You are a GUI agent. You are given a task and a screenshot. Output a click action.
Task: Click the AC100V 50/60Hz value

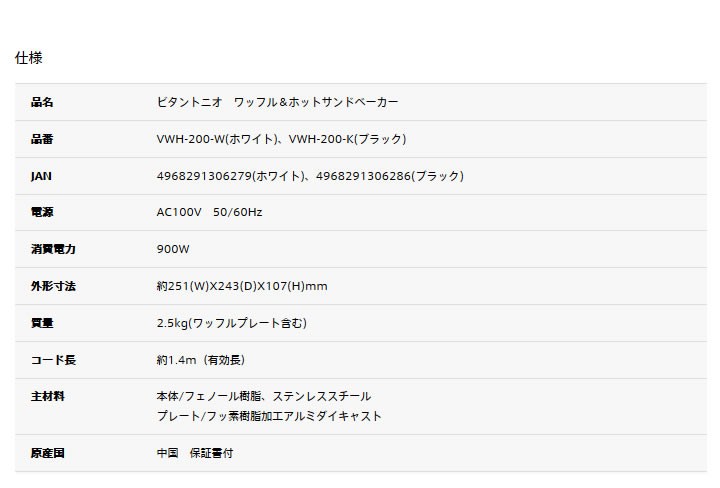point(209,212)
